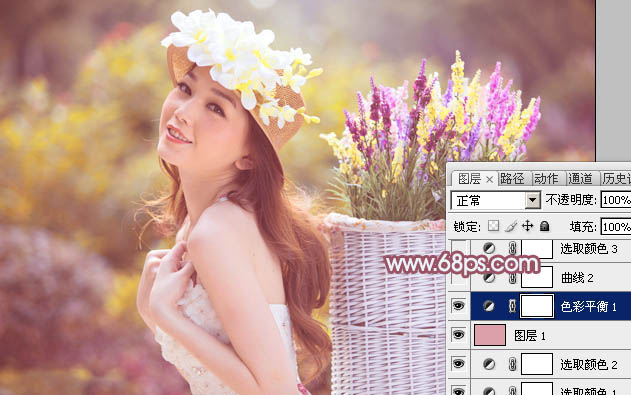Click the 不透明度 opacity value field

(x=616, y=200)
